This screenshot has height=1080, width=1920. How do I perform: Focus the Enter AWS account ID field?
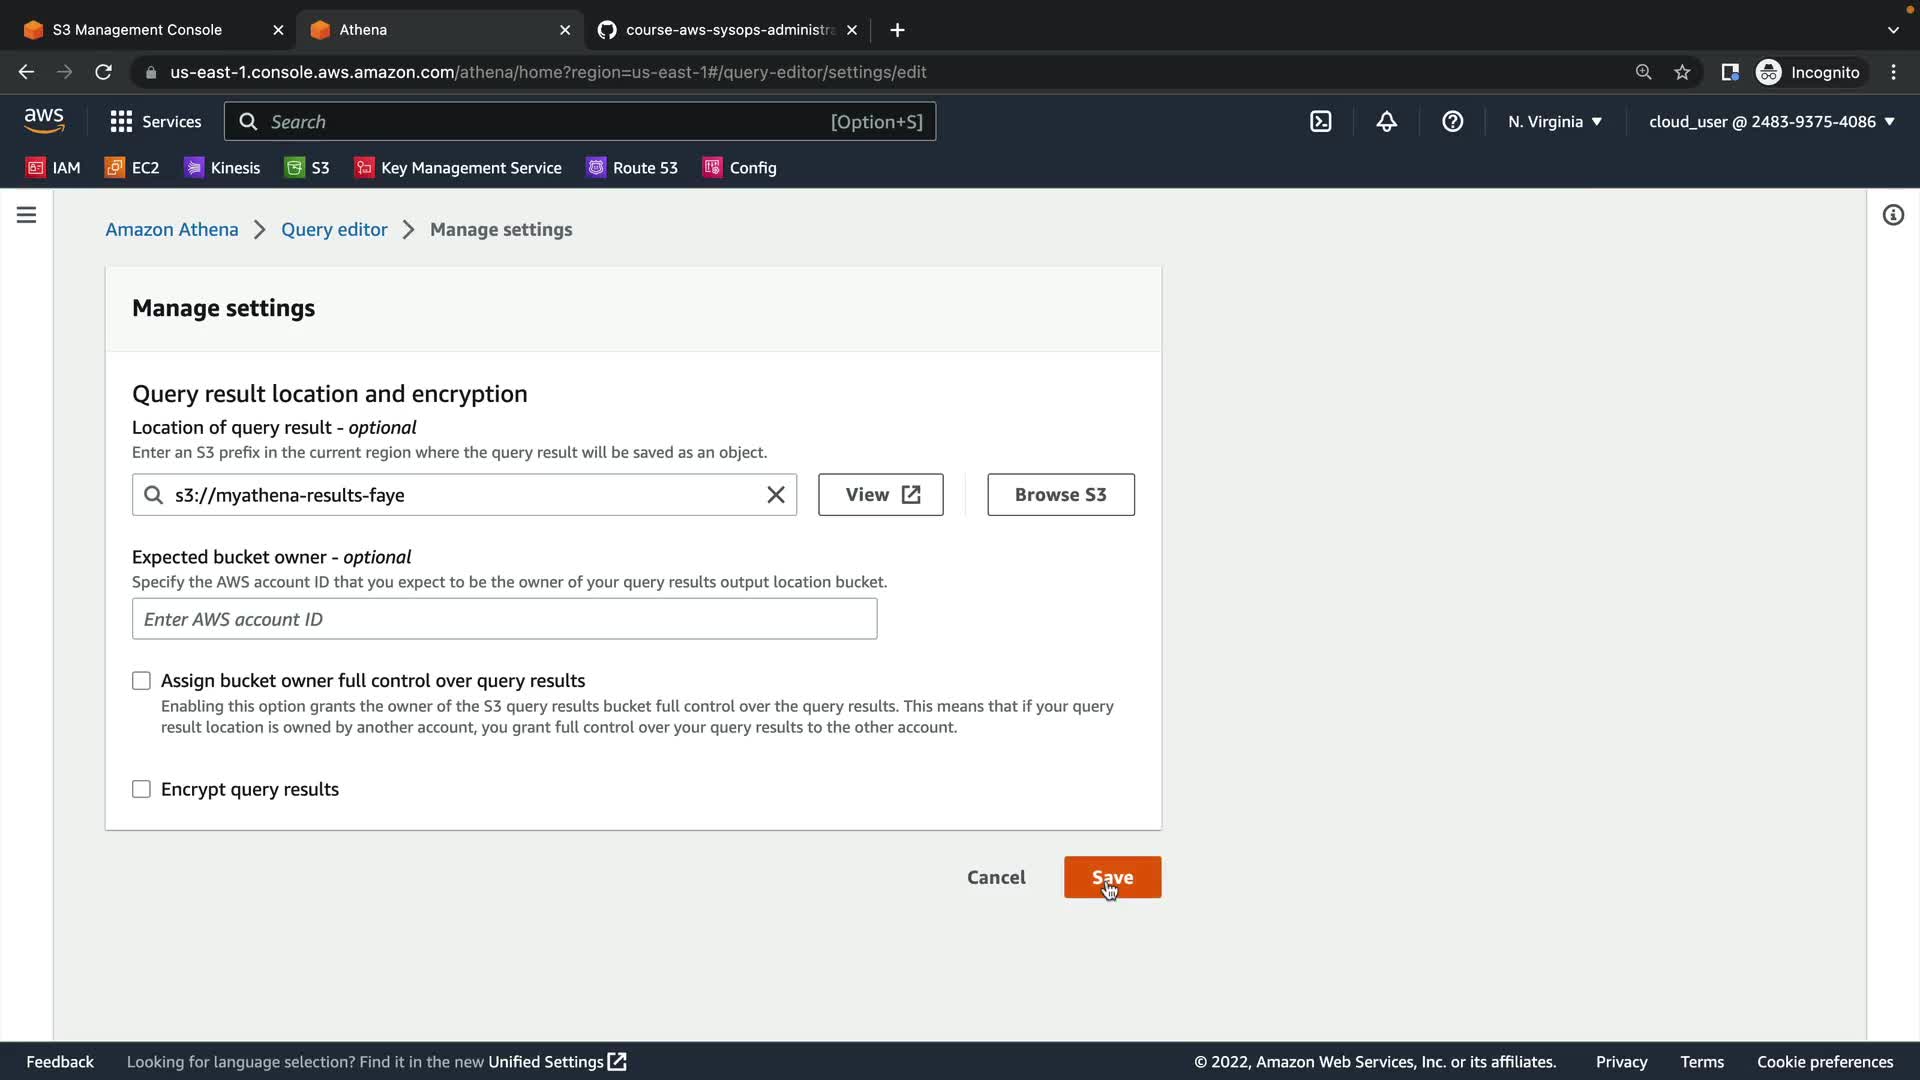504,619
